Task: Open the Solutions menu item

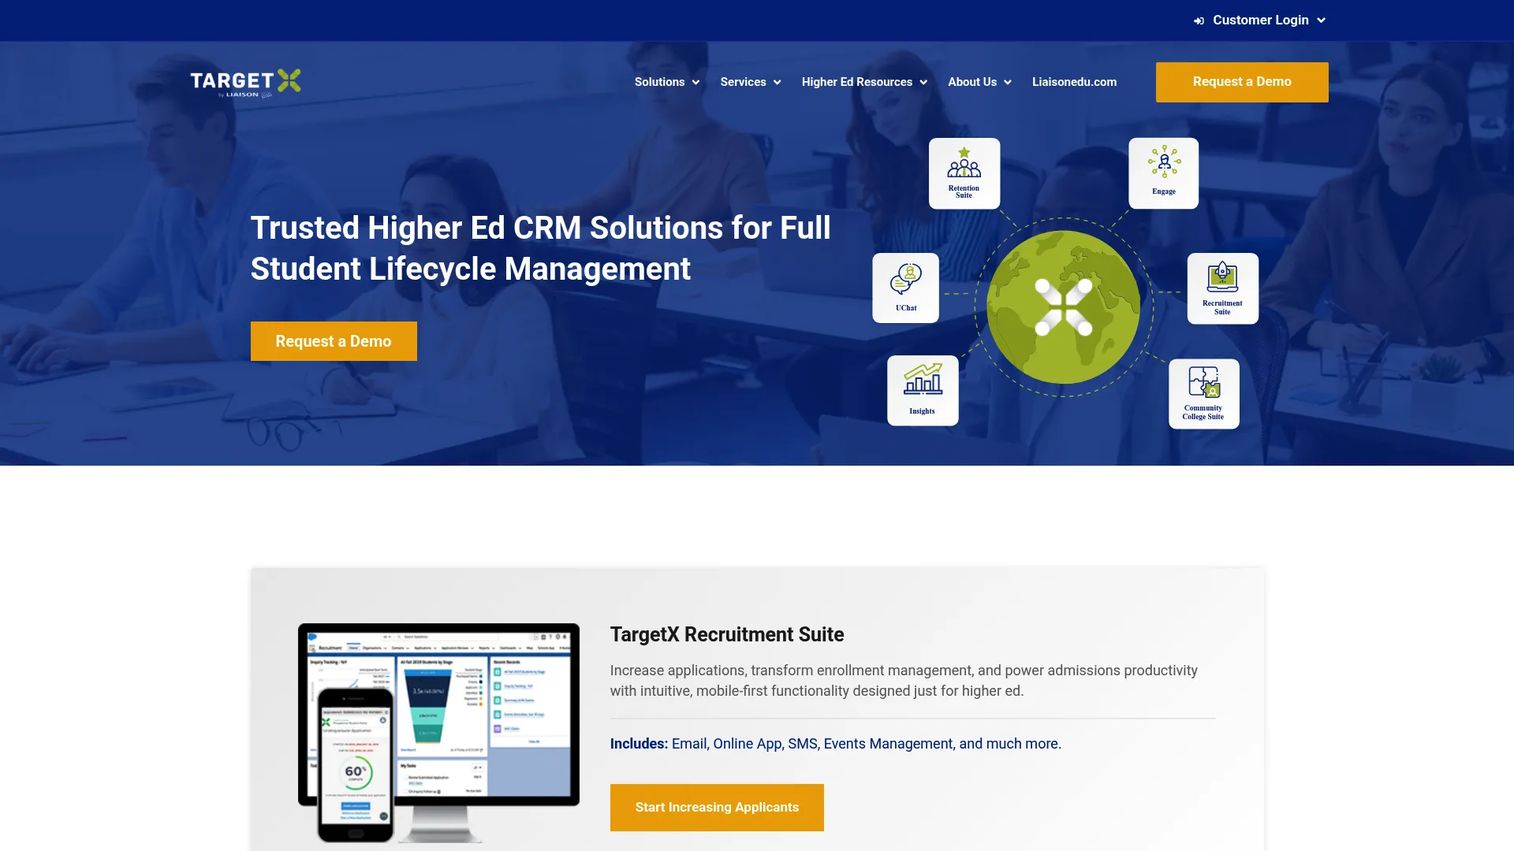Action: pyautogui.click(x=660, y=82)
